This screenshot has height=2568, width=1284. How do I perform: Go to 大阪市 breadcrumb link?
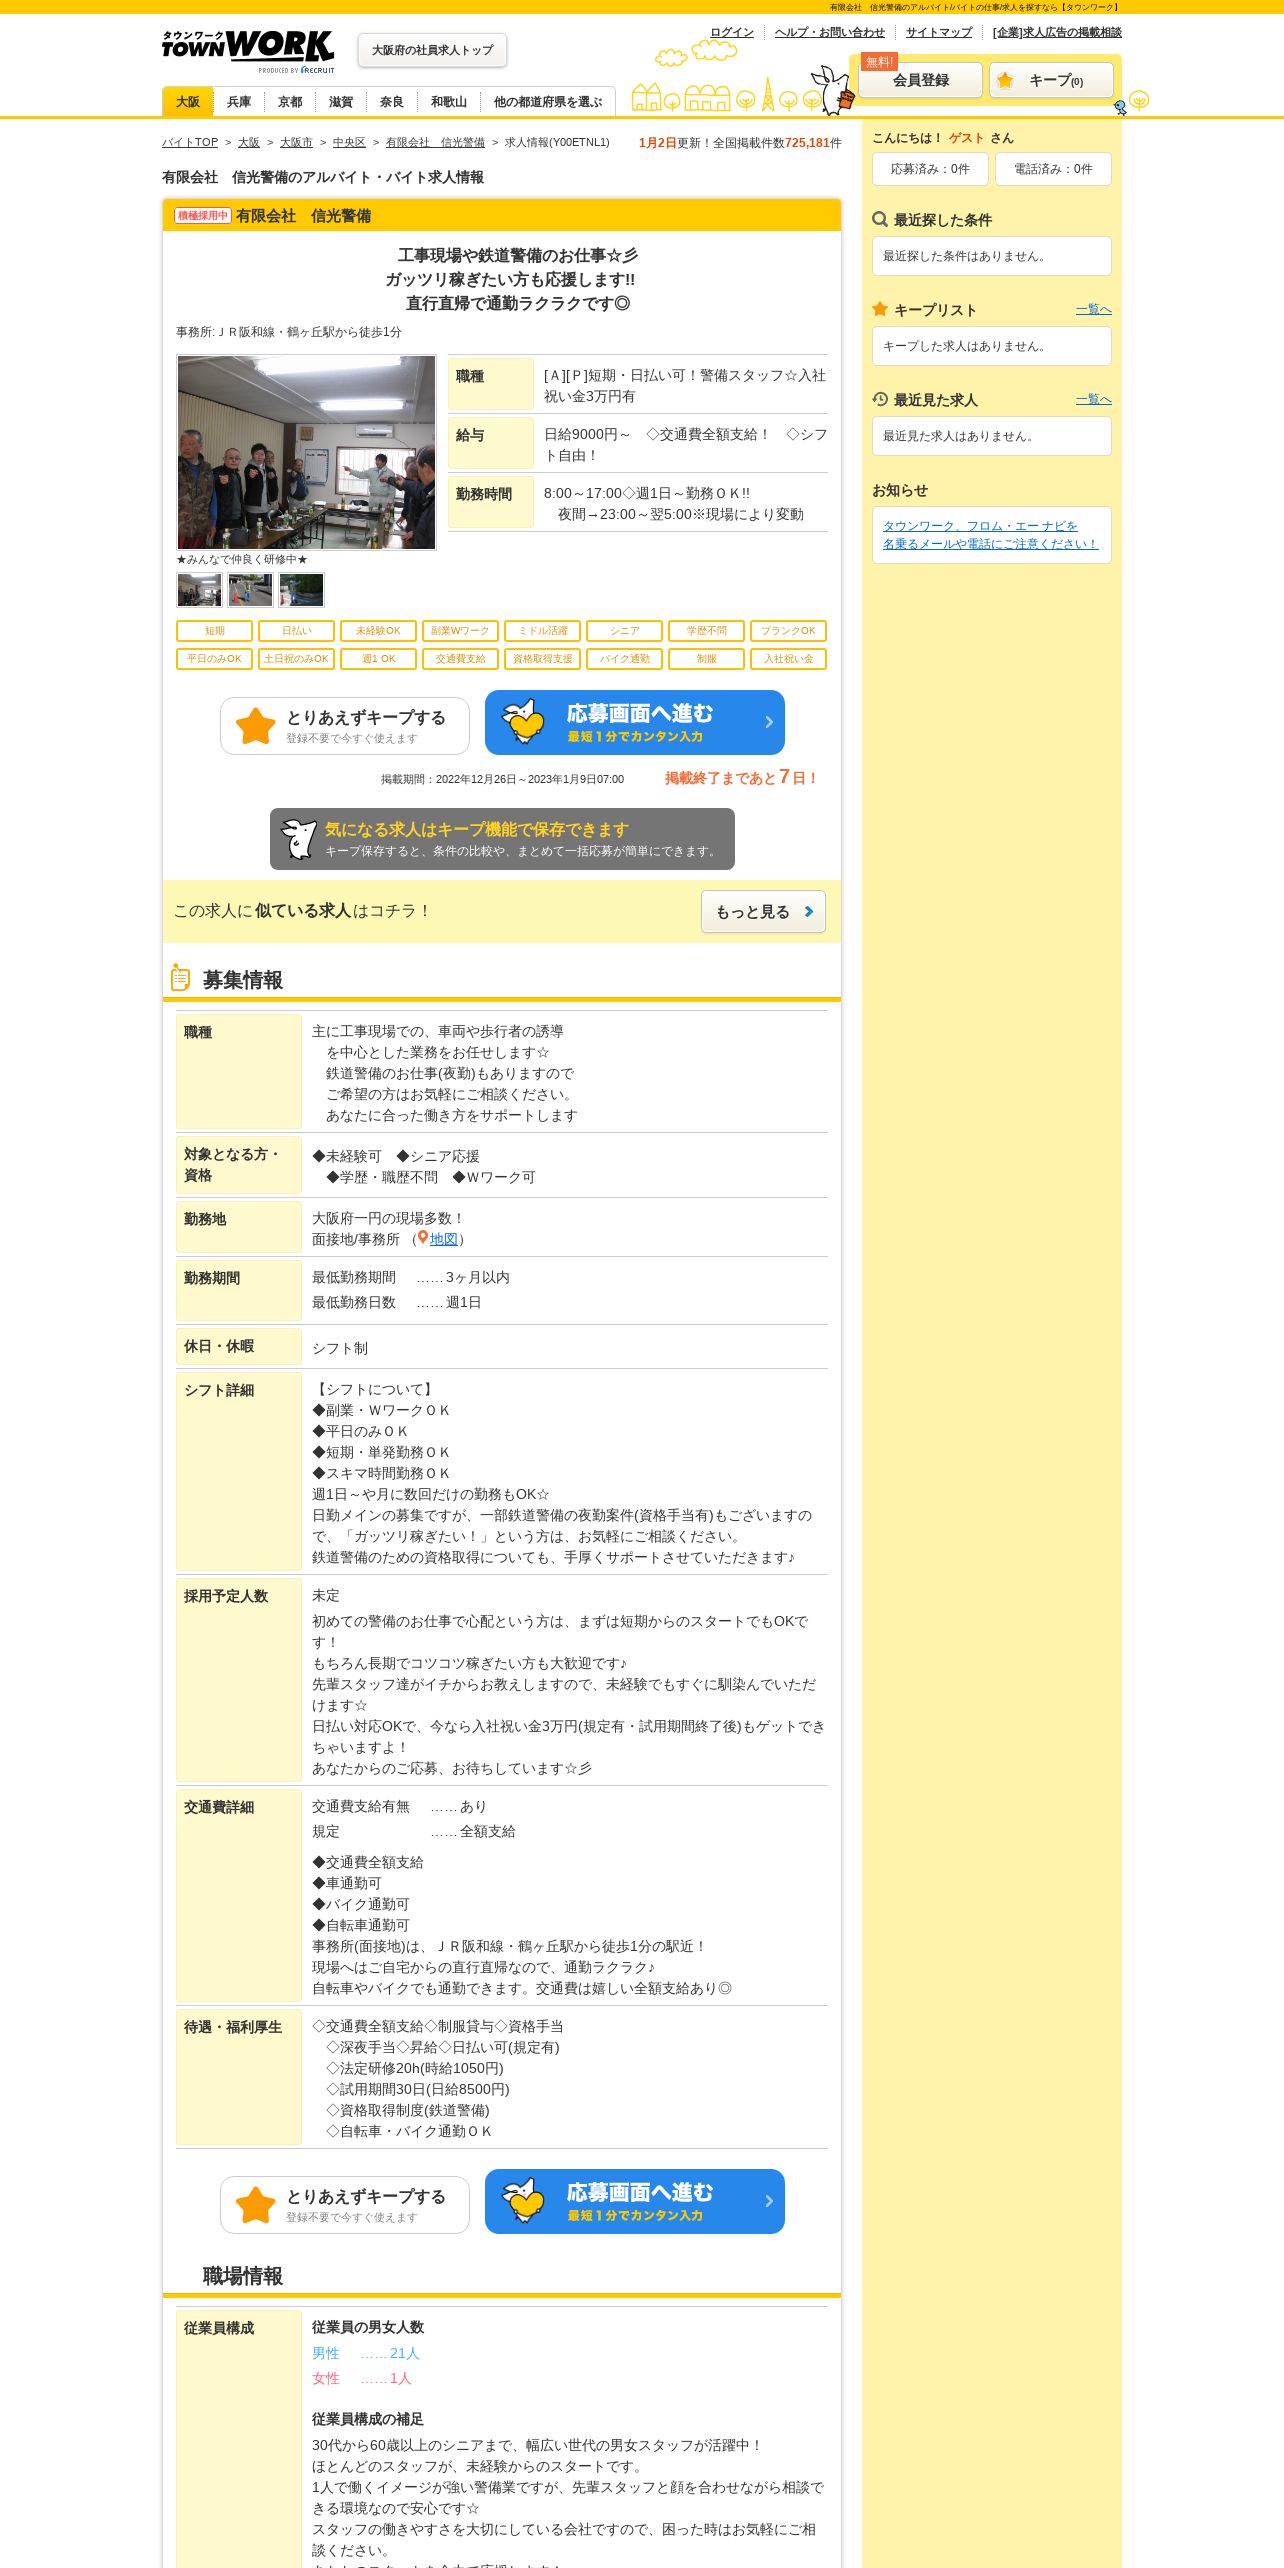click(296, 143)
